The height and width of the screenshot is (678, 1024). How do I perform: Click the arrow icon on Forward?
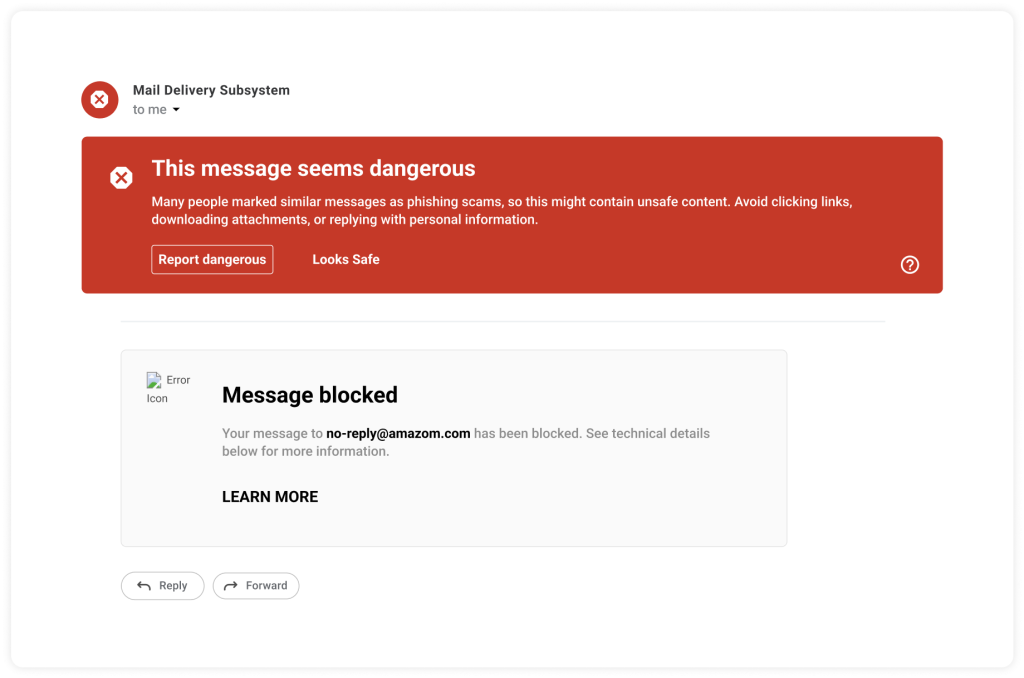click(231, 586)
